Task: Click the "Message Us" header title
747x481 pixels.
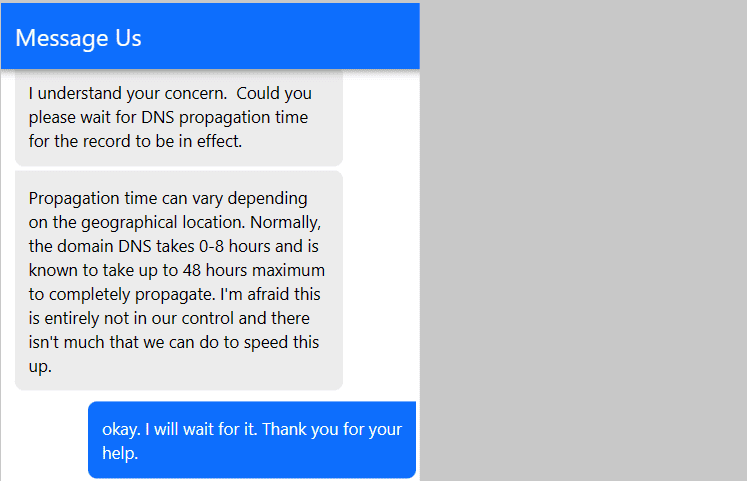Action: (x=78, y=38)
